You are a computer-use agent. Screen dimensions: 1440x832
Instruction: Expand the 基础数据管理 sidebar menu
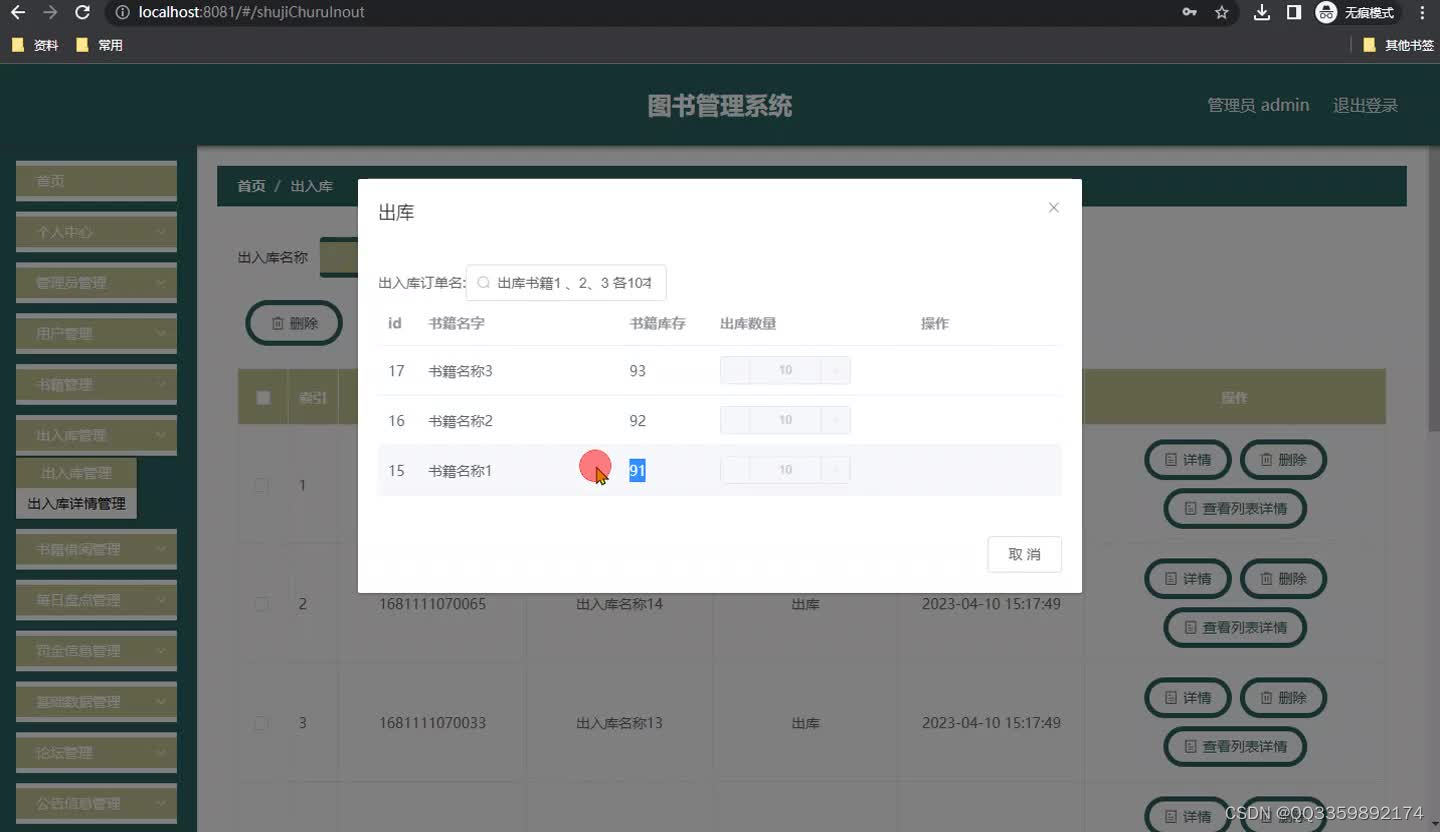96,702
